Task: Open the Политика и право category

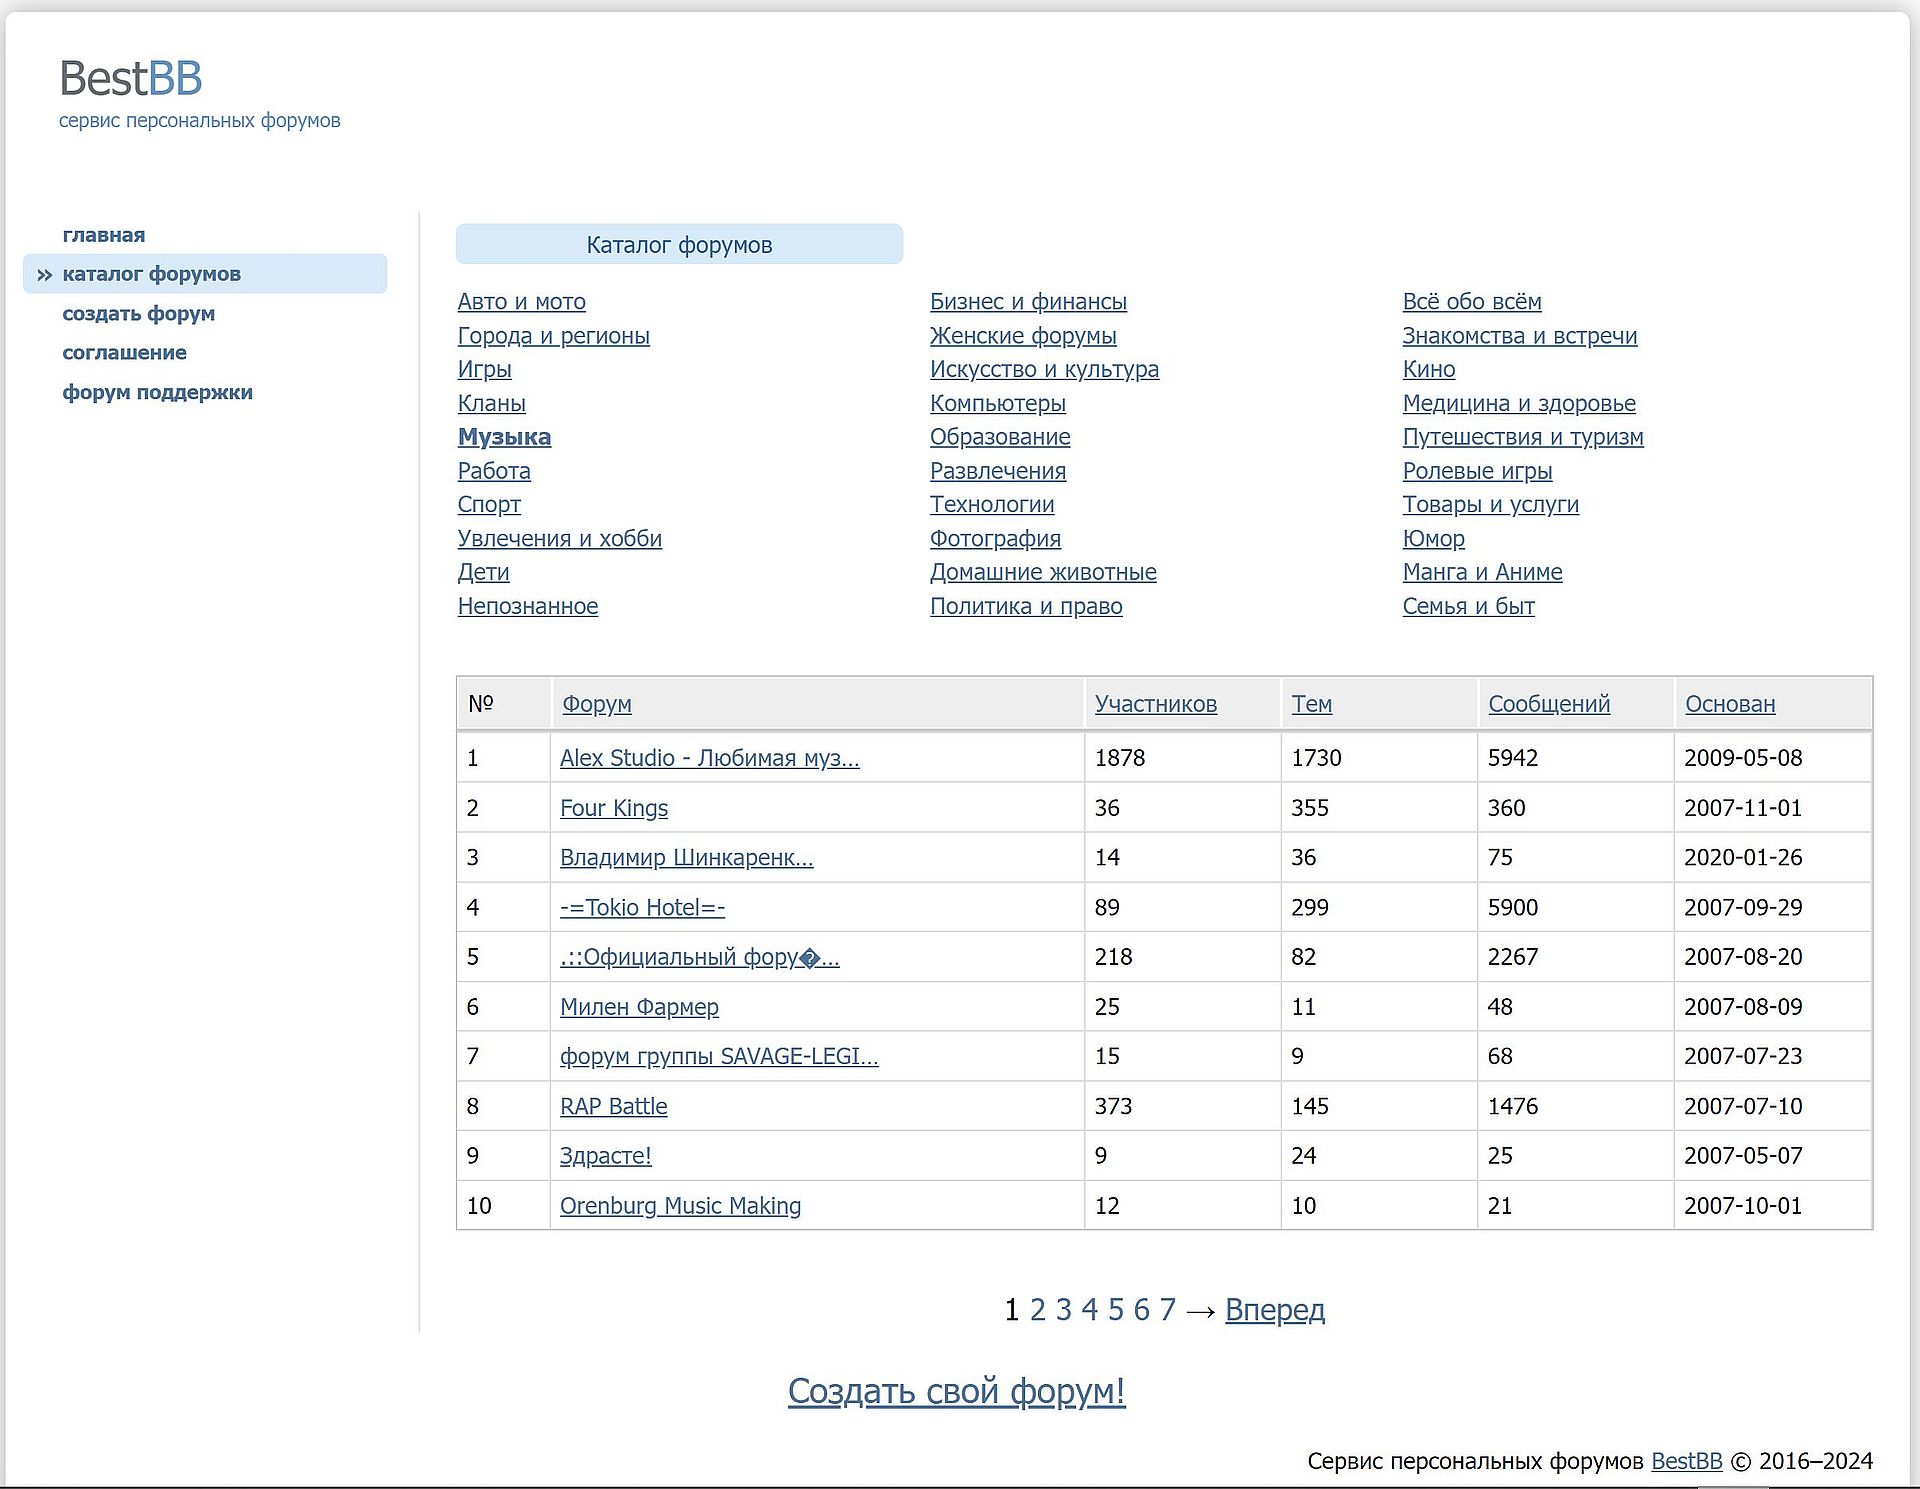Action: pos(1026,606)
